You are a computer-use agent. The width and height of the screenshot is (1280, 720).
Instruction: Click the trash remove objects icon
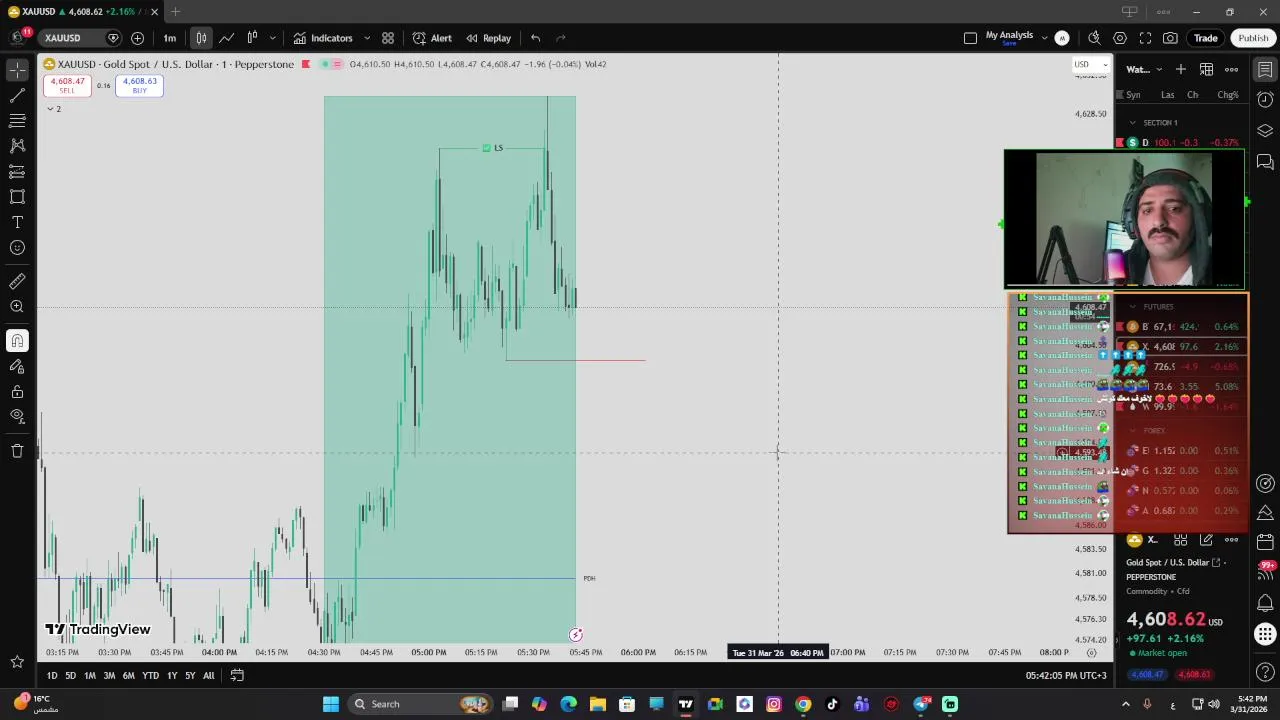tap(17, 451)
